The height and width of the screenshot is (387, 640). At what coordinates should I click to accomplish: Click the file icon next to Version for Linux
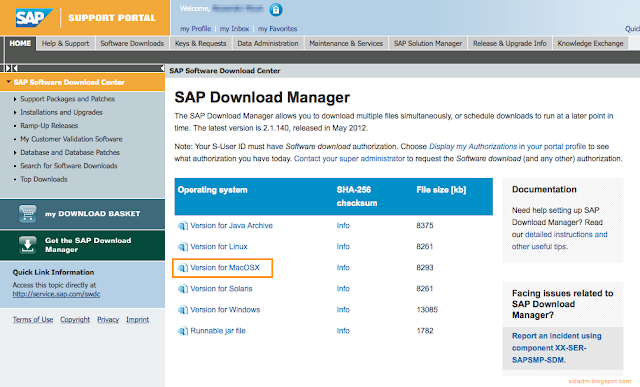click(182, 247)
